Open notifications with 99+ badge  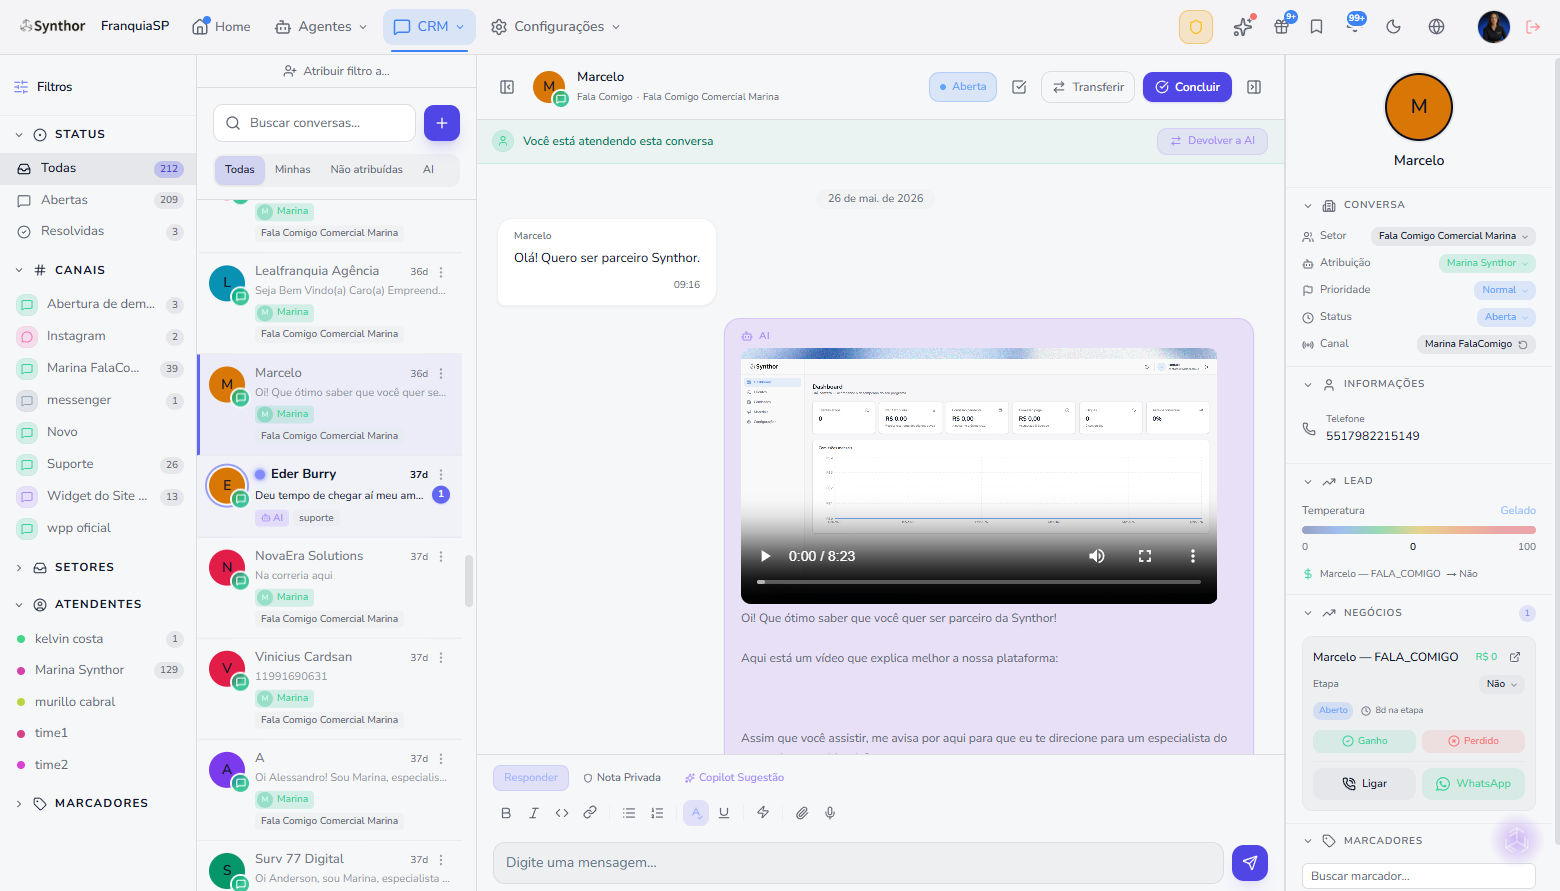coord(1354,27)
